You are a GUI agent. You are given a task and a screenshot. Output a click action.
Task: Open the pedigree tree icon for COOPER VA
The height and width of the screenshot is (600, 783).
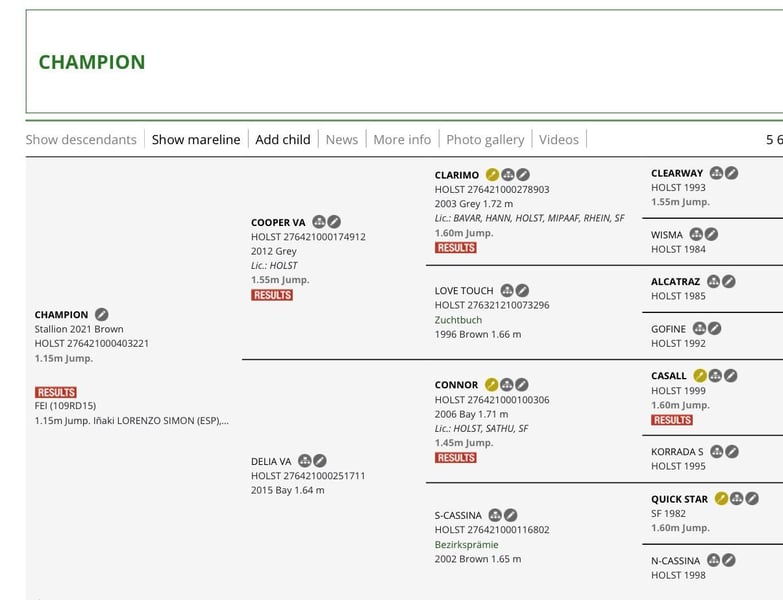click(x=319, y=222)
